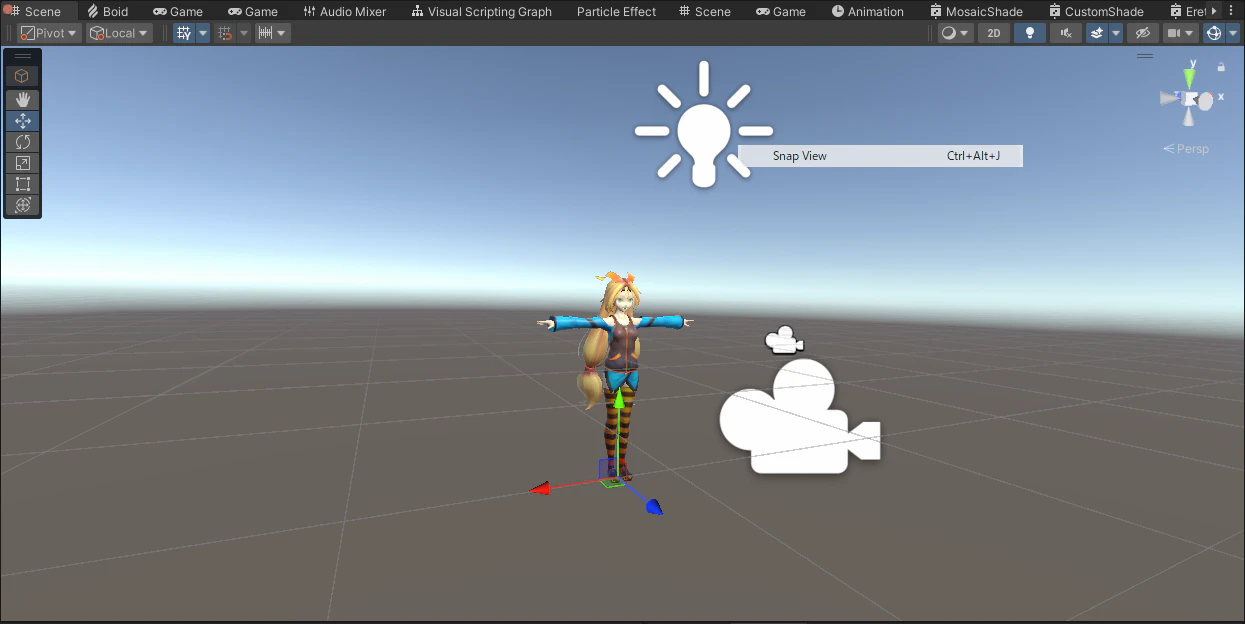Select the Scale tool

[22, 162]
